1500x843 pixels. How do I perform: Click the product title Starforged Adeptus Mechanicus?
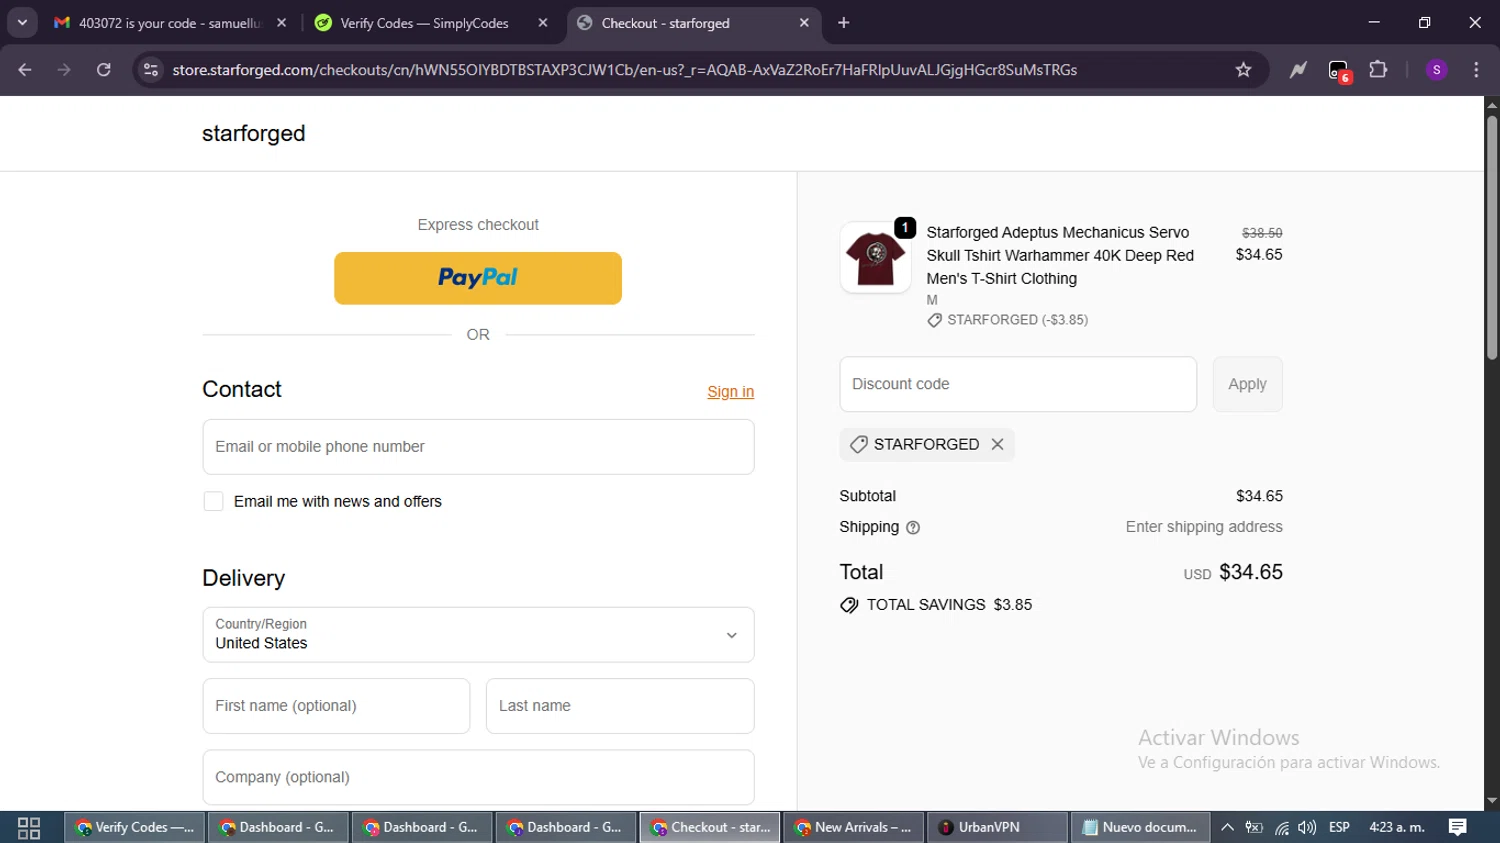click(1060, 256)
